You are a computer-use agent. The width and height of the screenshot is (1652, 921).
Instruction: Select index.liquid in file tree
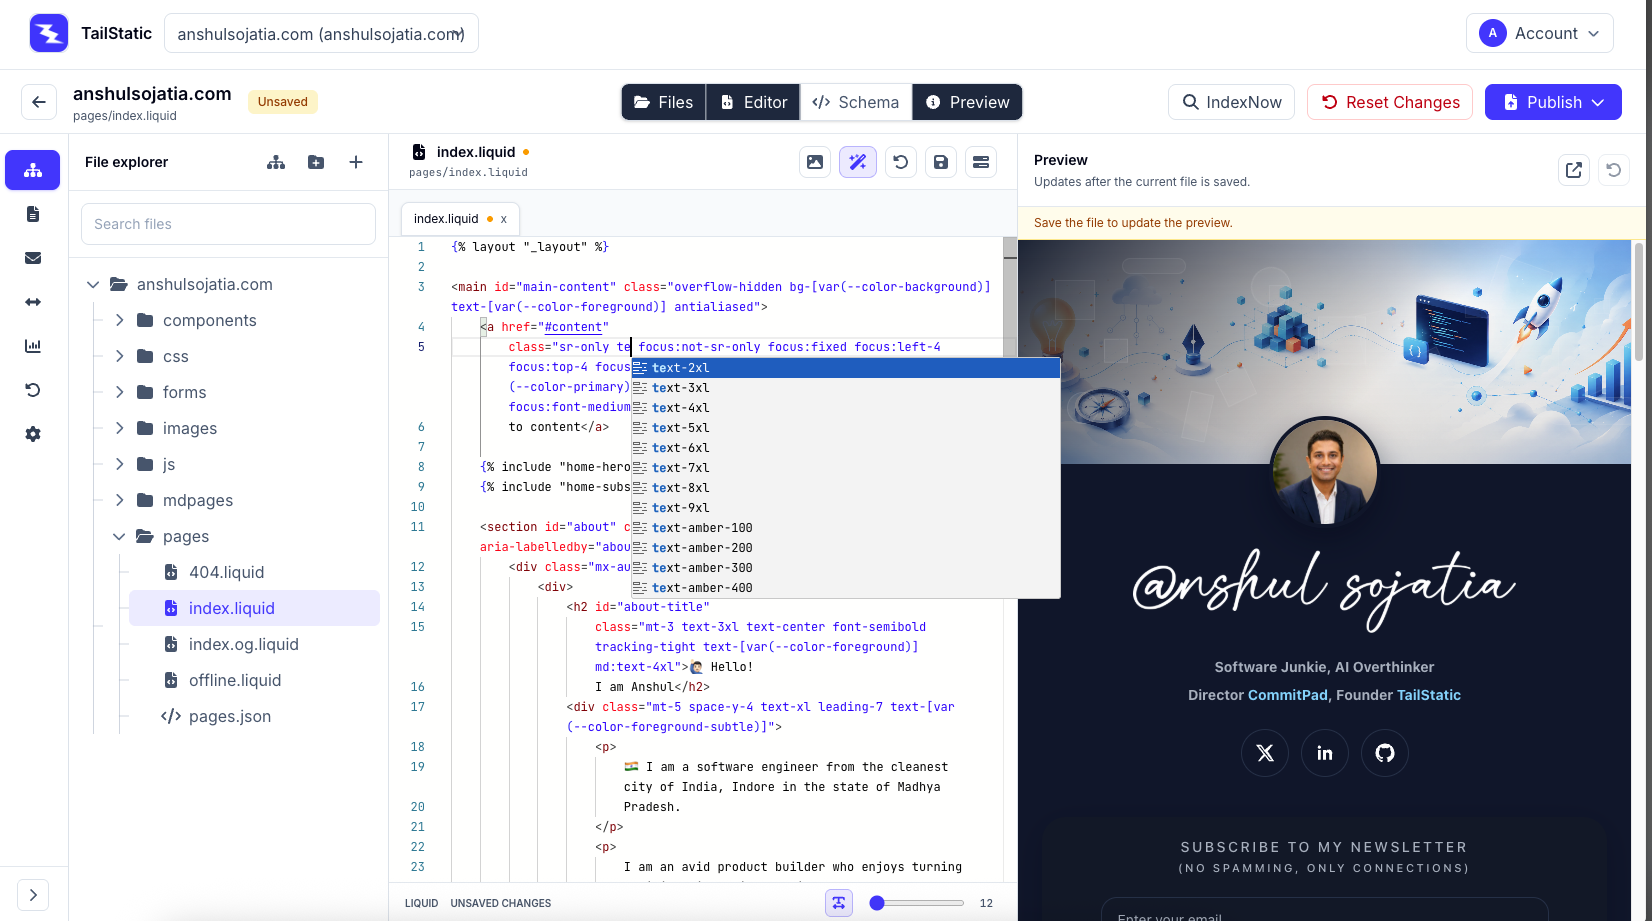coord(254,608)
